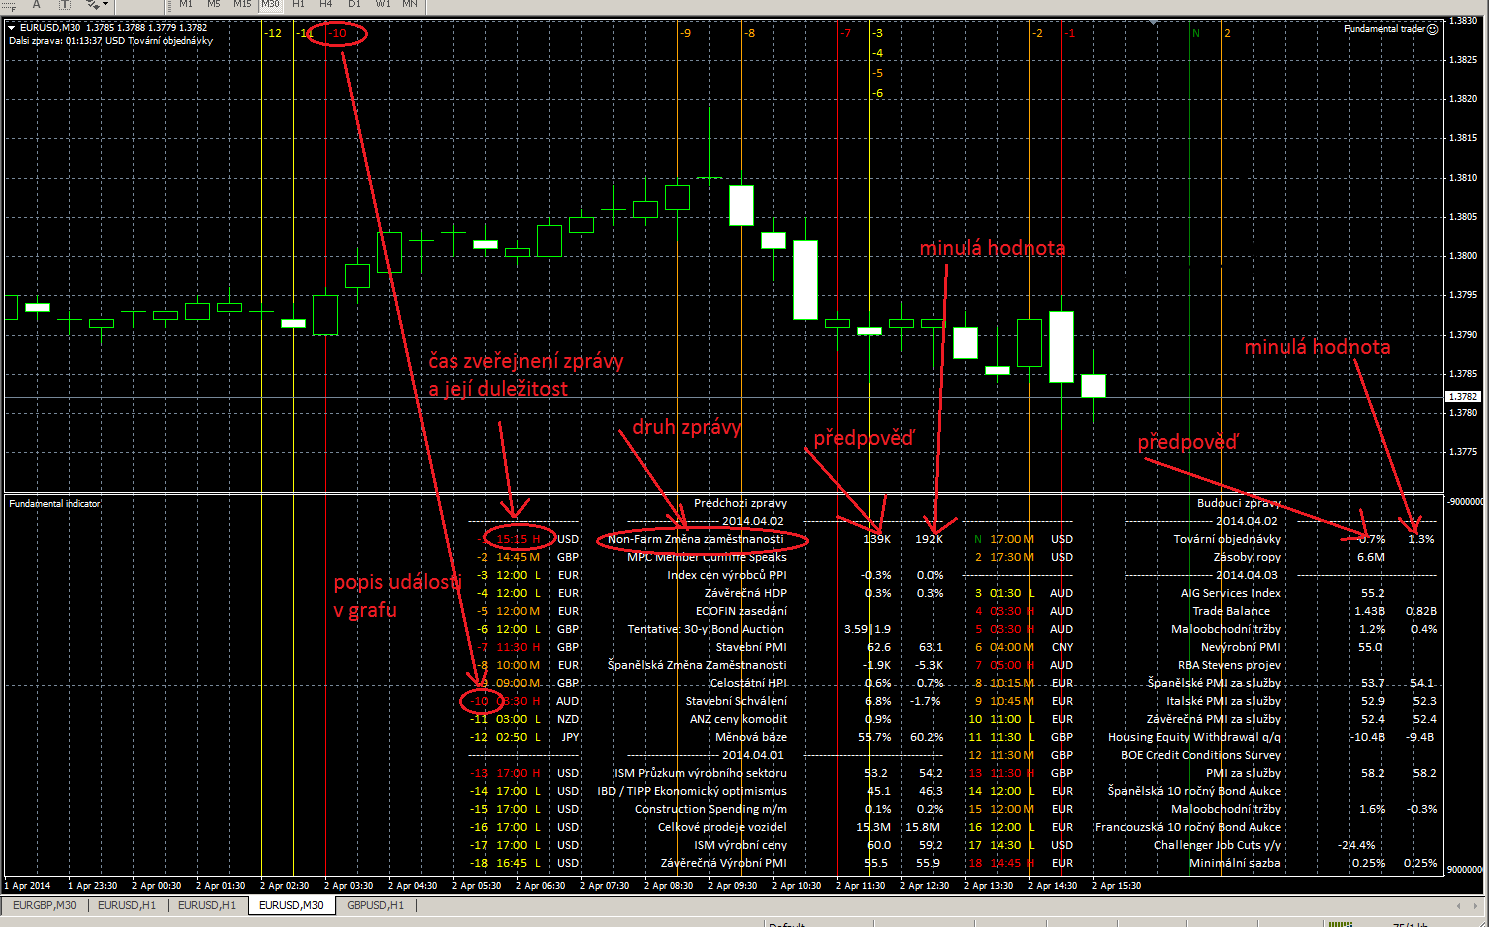This screenshot has width=1489, height=927.
Task: Click the Fundamental trader smiley icon
Action: coord(1432,29)
